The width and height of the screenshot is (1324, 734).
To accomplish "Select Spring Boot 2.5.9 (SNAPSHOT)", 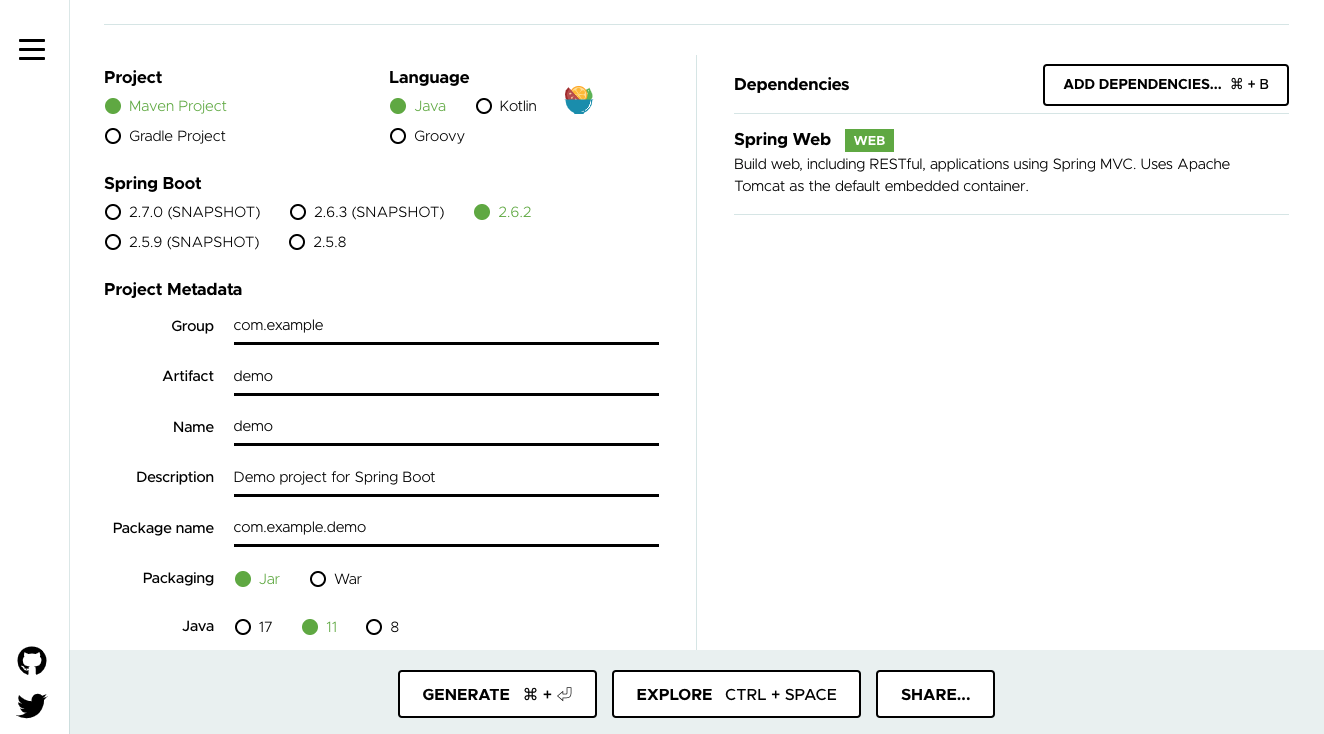I will pyautogui.click(x=182, y=242).
